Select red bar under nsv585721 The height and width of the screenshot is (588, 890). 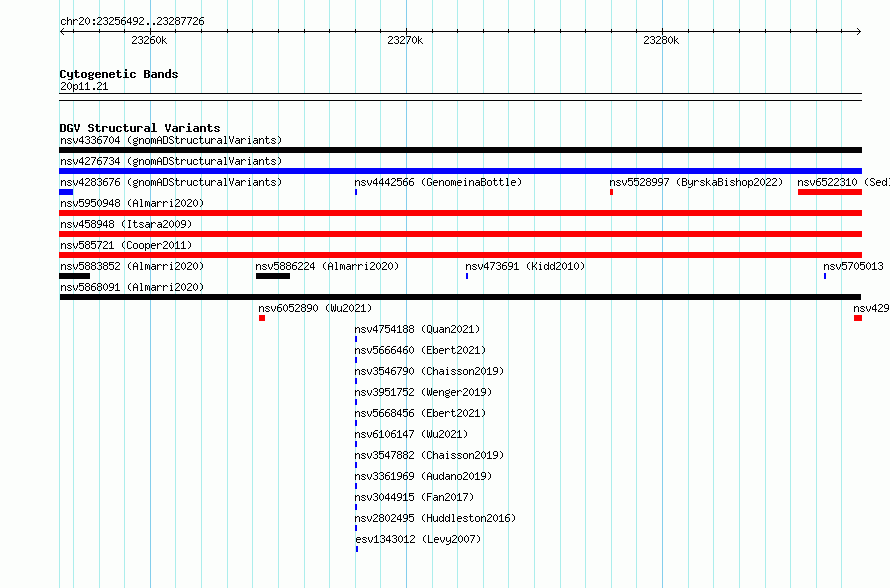click(460, 255)
